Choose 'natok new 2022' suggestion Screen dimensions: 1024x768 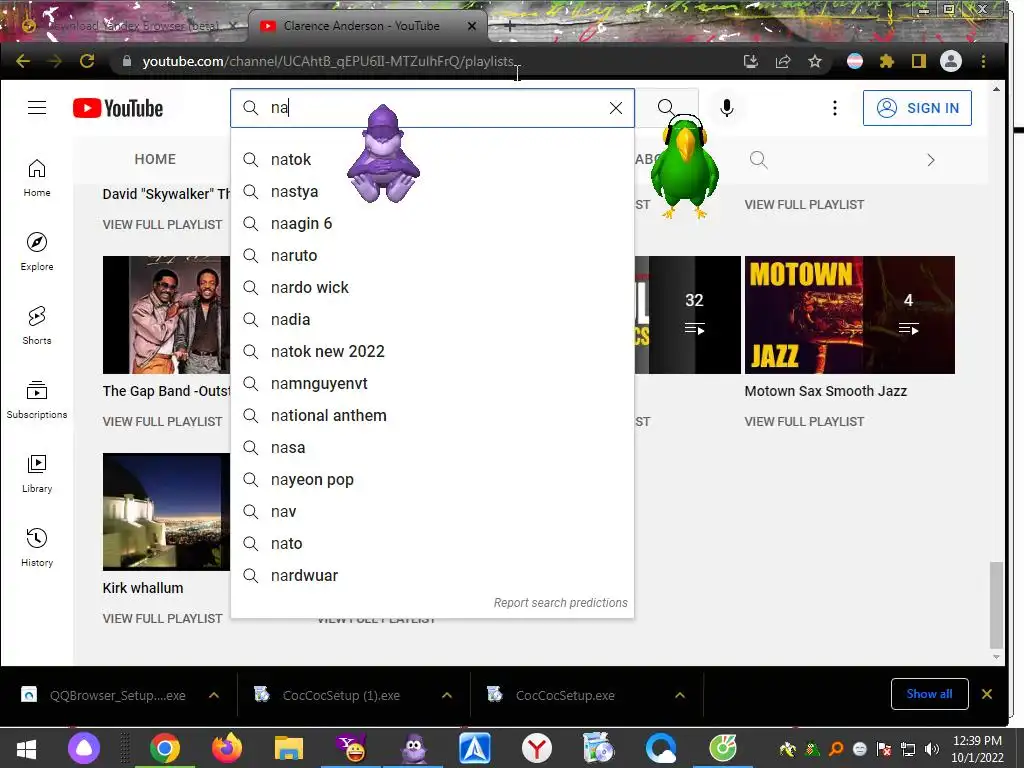tap(432, 351)
